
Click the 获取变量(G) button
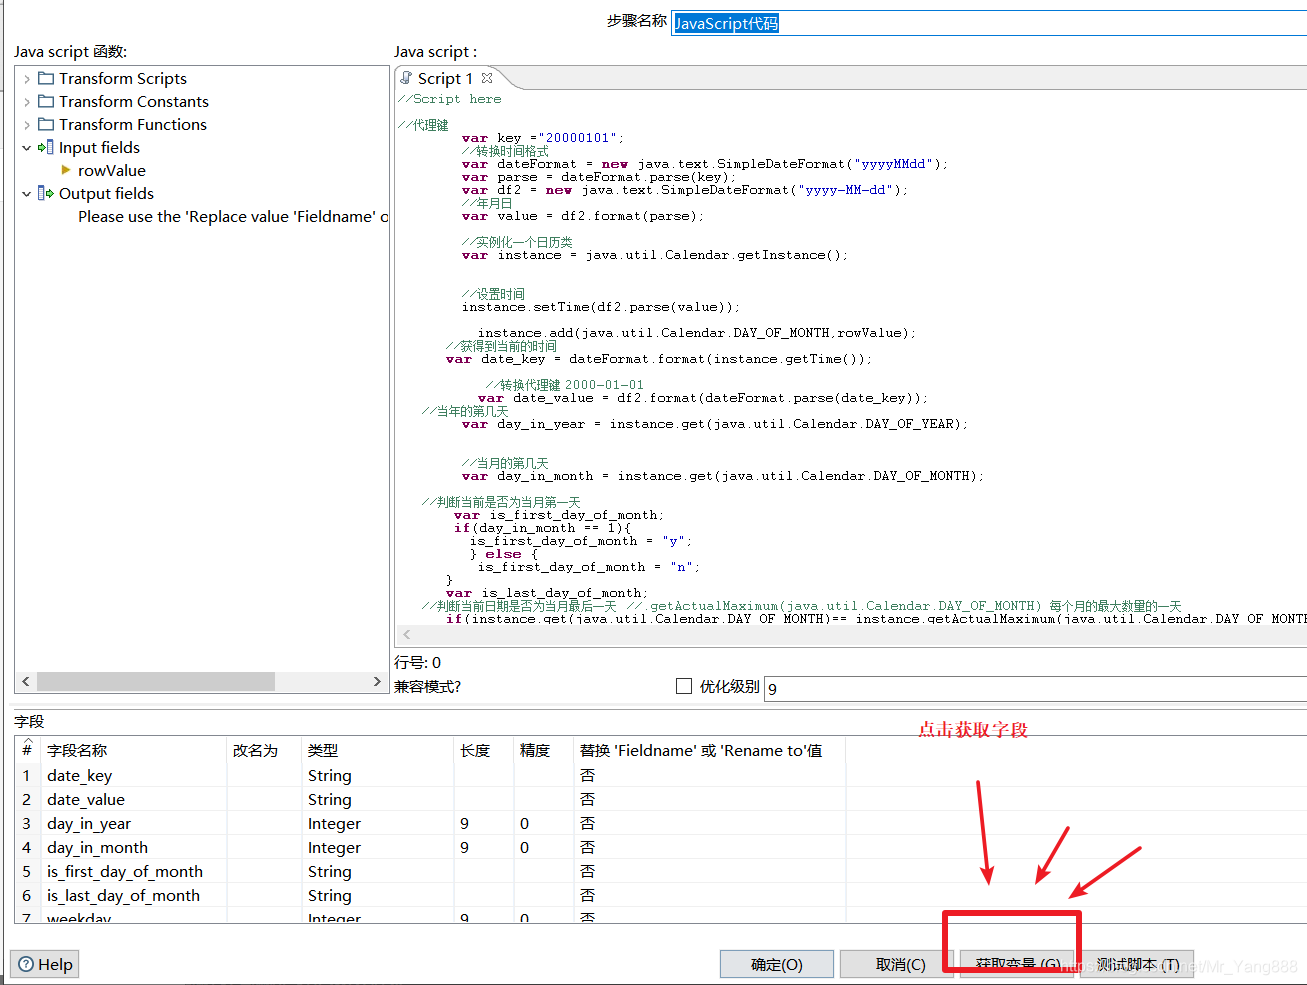pos(1017,964)
